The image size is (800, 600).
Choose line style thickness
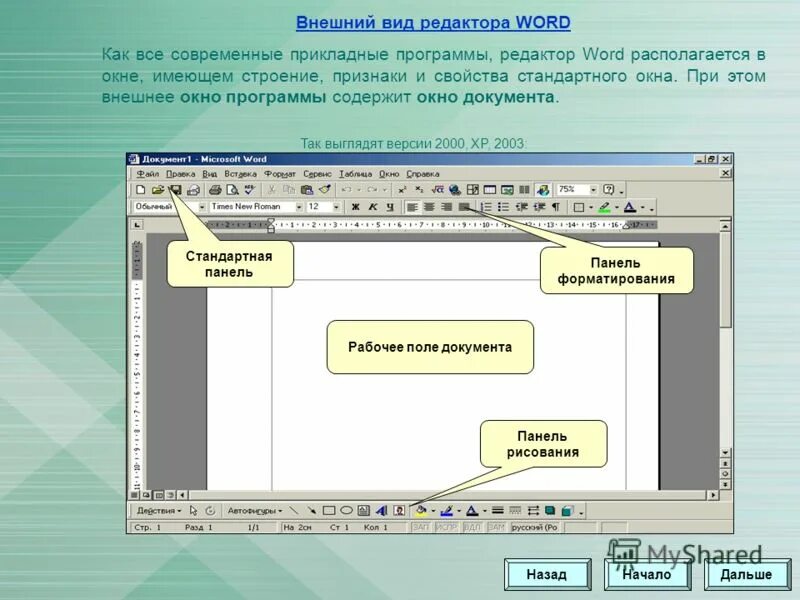pyautogui.click(x=498, y=510)
